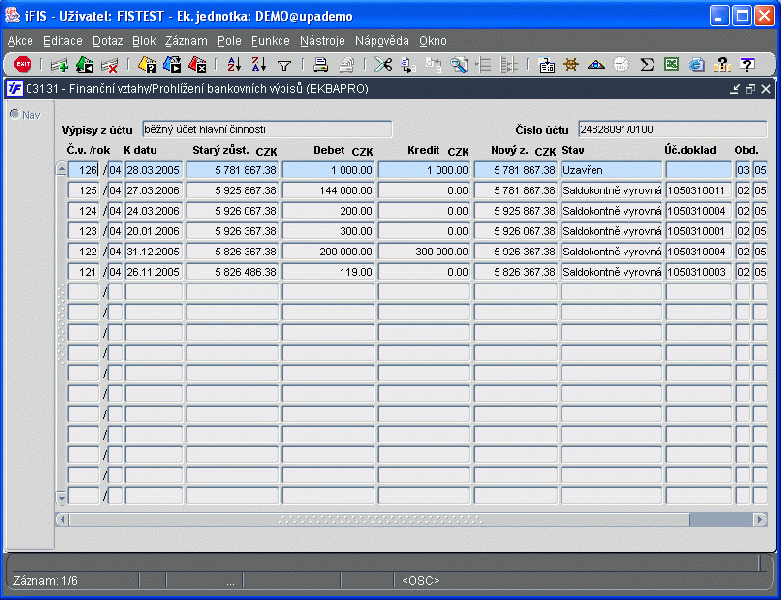Click Úč.doklad value 1050310011
The width and height of the screenshot is (781, 600).
coord(698,190)
